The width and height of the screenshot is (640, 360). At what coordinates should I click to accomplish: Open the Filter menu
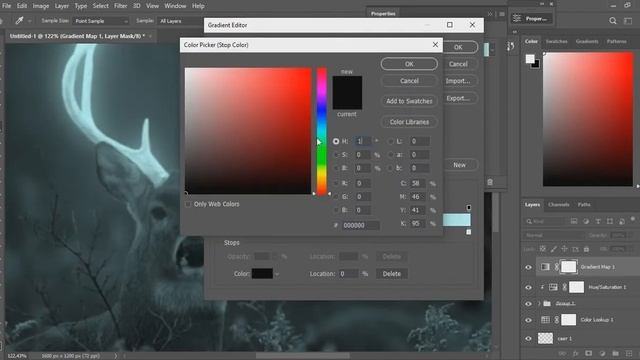point(120,6)
